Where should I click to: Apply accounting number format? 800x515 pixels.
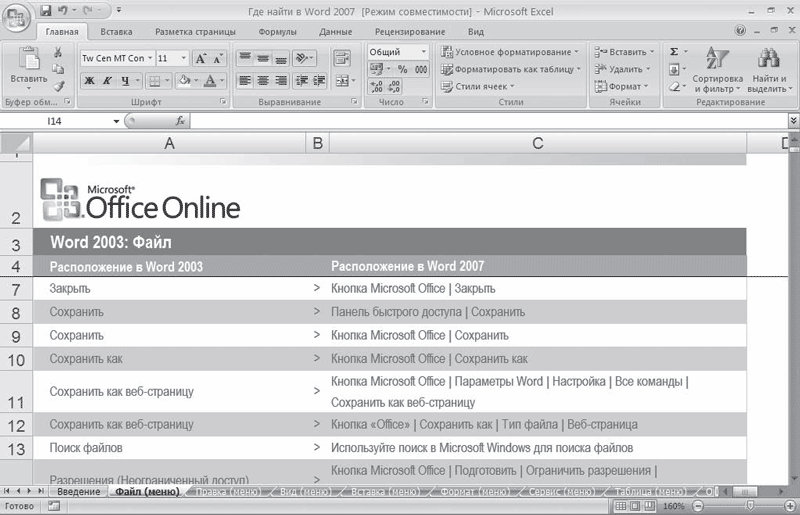(377, 69)
